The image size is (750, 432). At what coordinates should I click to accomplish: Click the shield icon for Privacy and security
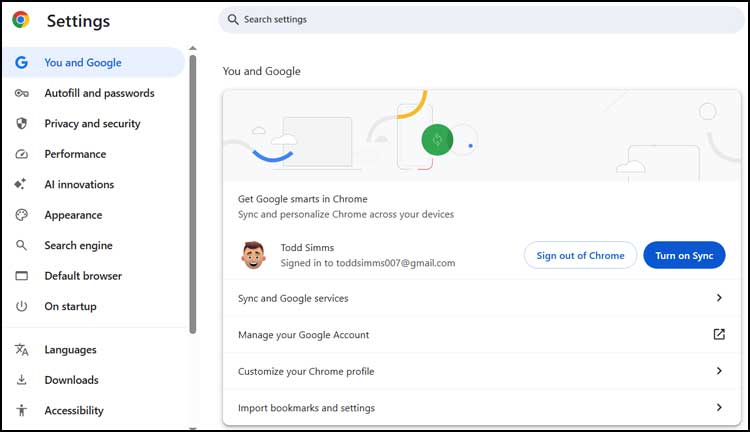tap(22, 123)
